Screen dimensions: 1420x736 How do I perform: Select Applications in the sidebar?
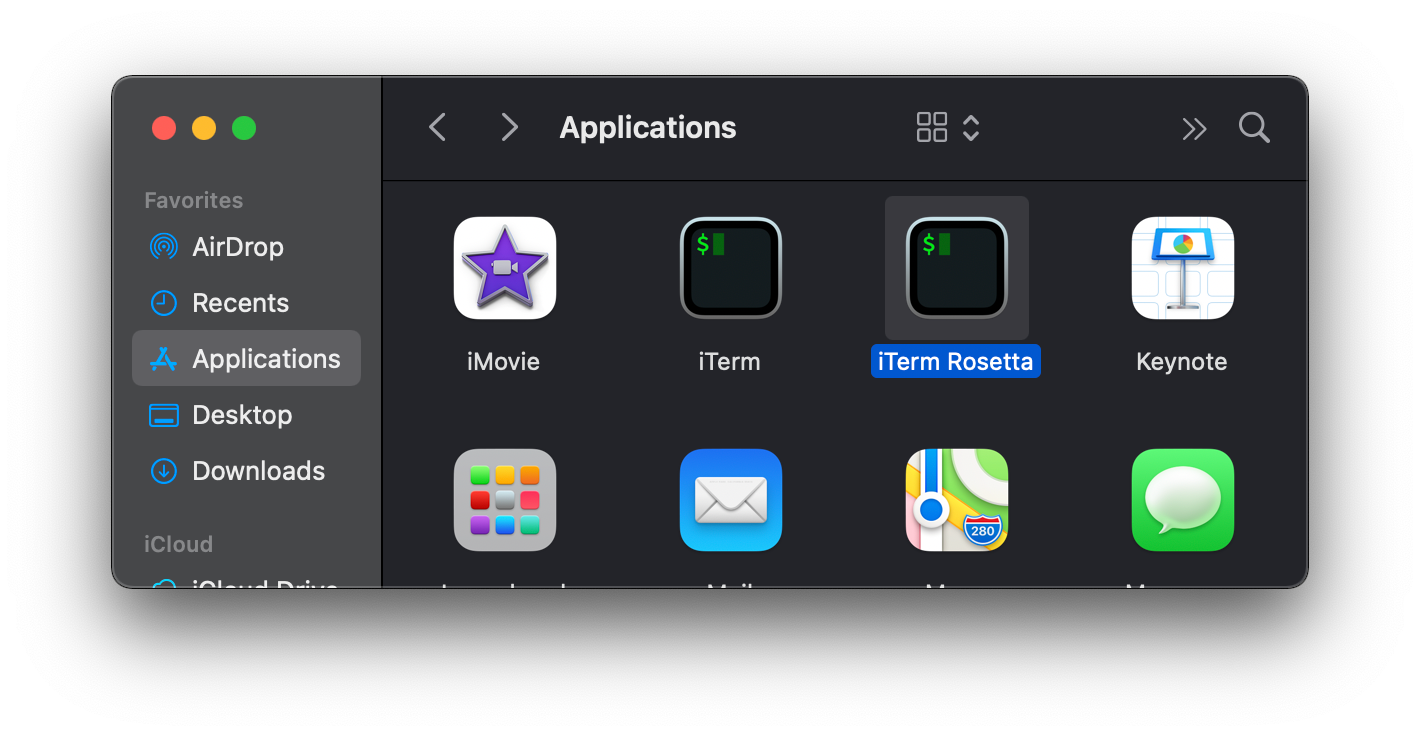coord(246,359)
